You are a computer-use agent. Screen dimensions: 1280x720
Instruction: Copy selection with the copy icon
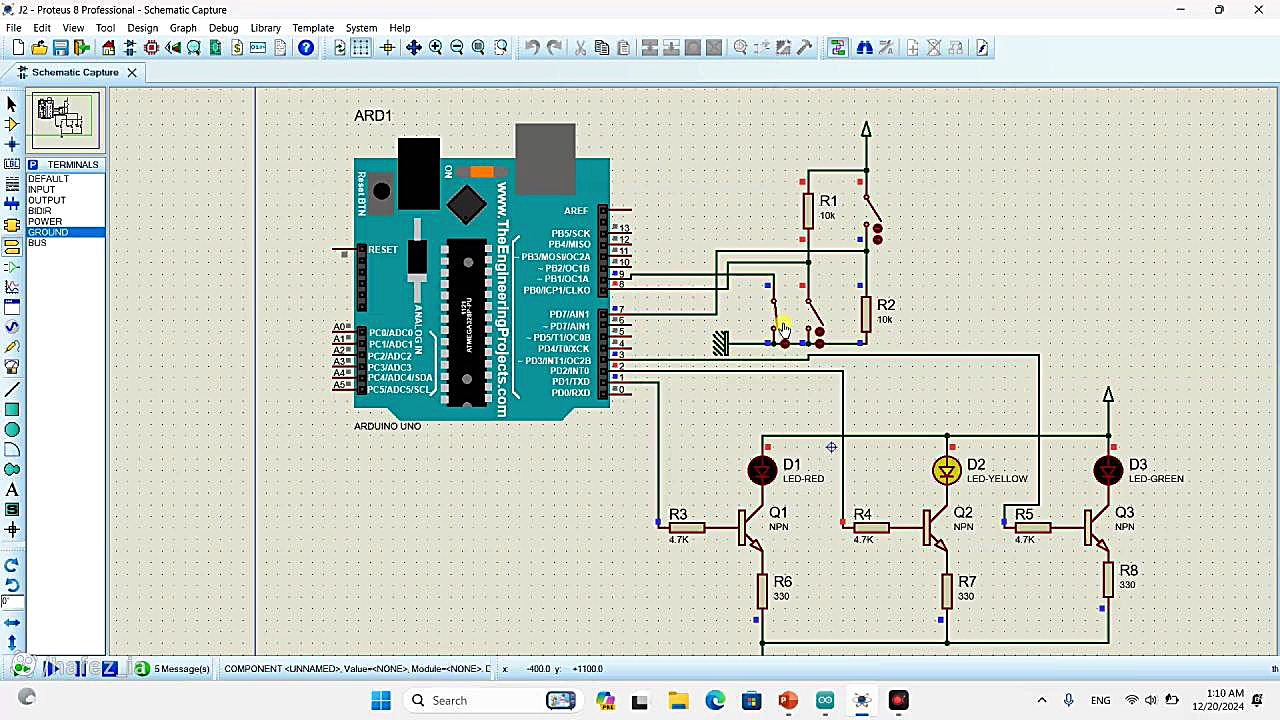[601, 48]
